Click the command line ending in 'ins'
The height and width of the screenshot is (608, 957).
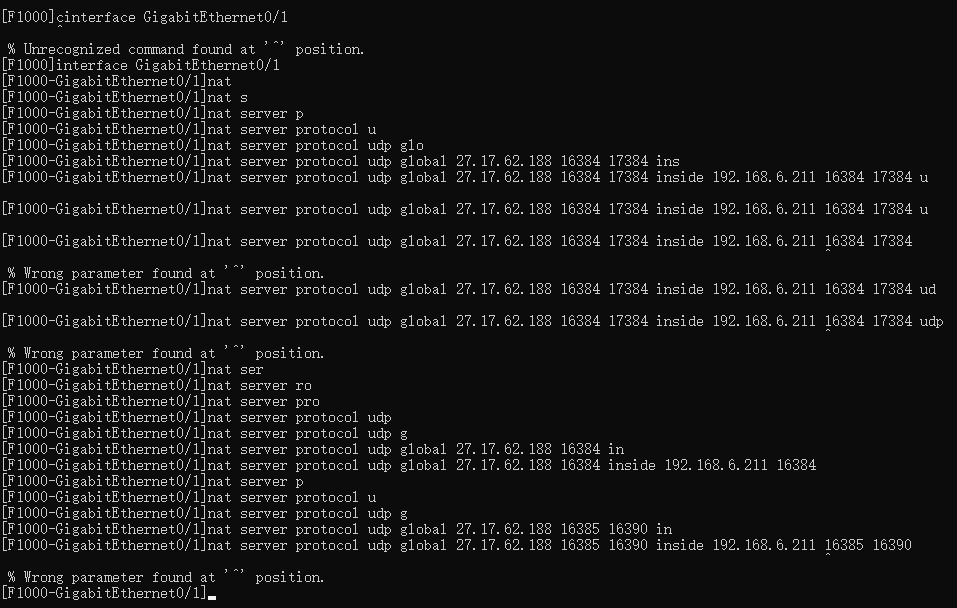point(341,161)
